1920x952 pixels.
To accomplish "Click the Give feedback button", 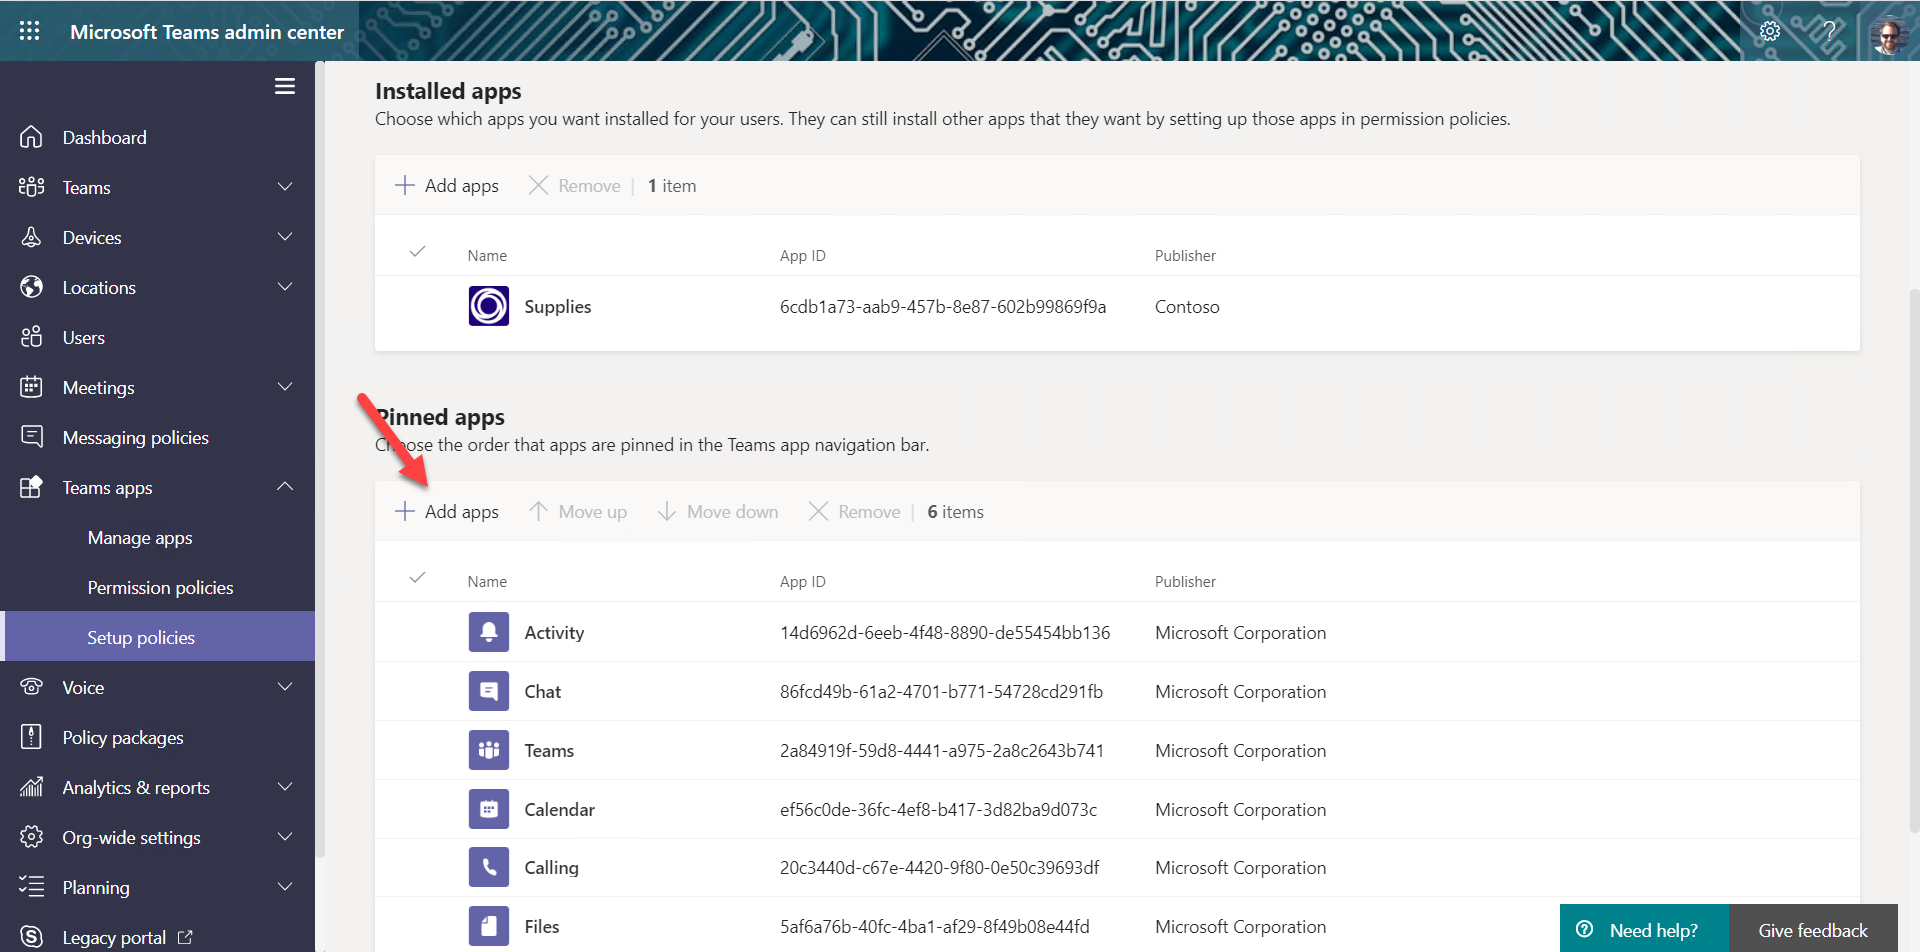I will (x=1813, y=930).
